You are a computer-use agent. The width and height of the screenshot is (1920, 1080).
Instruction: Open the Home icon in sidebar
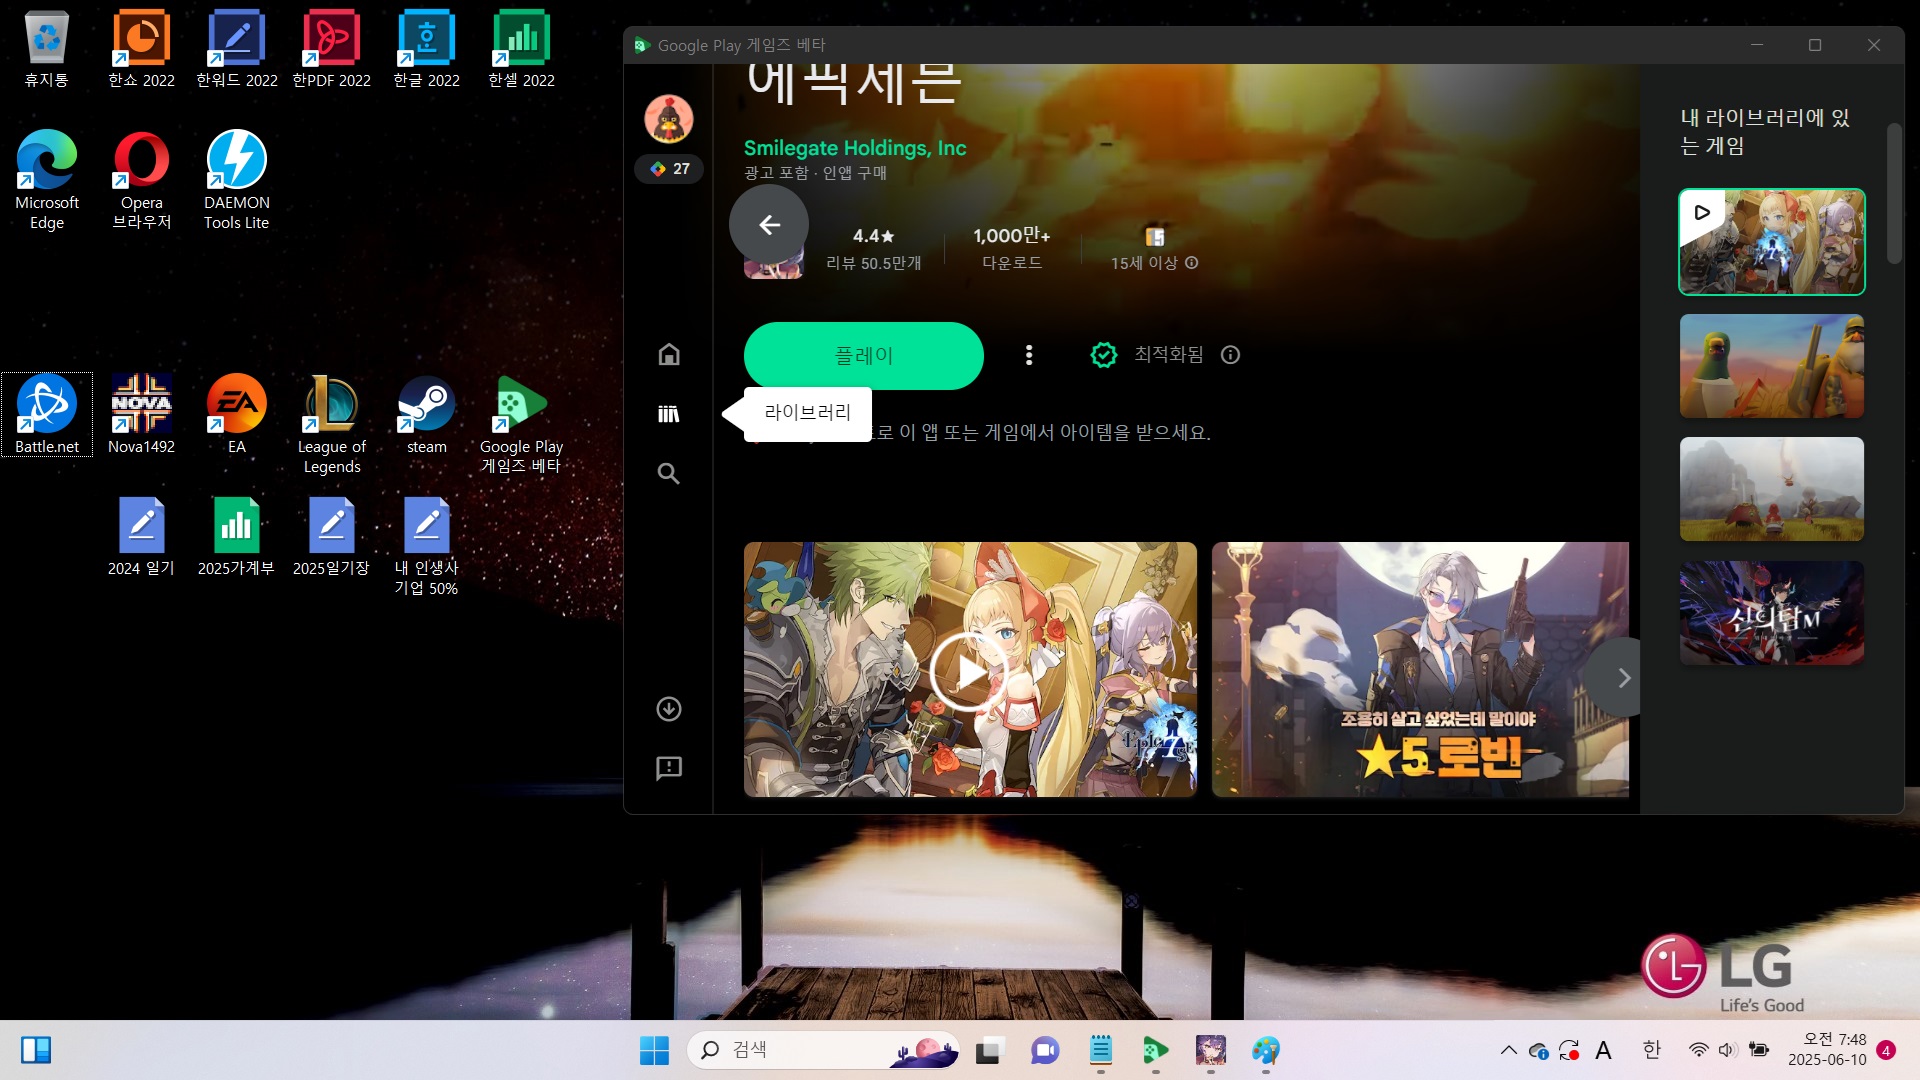pos(669,355)
